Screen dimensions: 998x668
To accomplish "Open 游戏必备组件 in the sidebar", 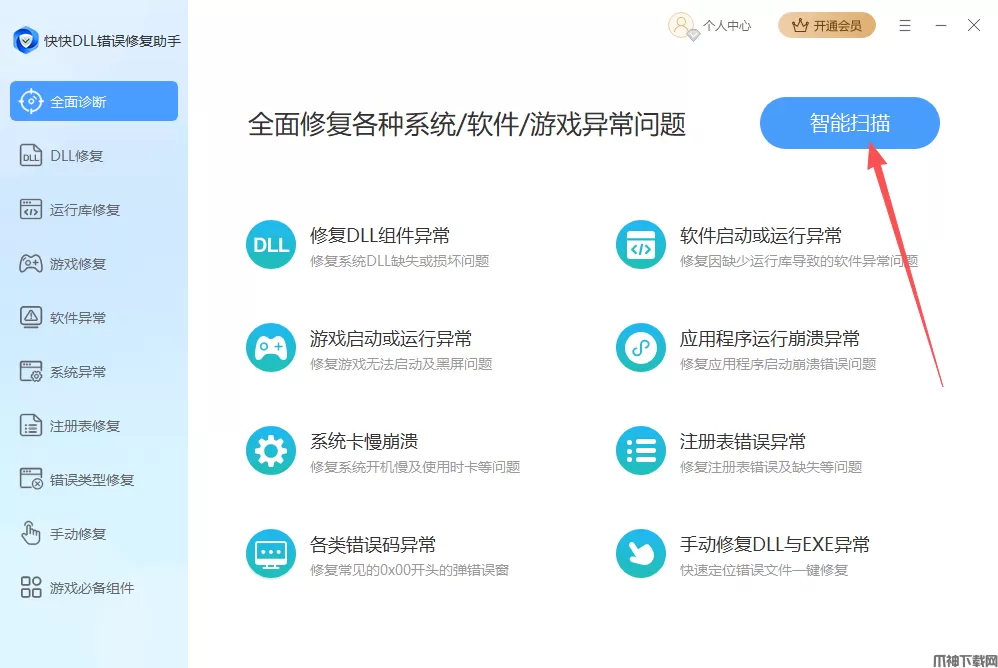I will [91, 588].
